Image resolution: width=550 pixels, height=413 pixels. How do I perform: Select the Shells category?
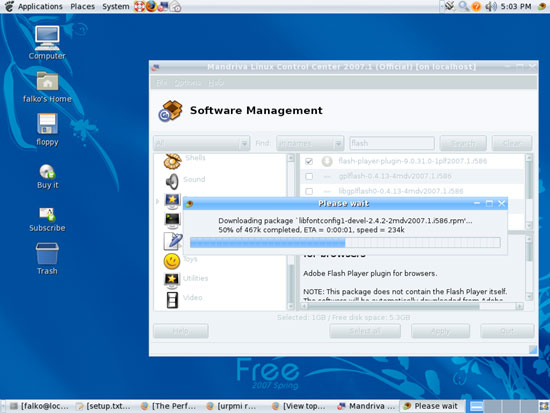(195, 158)
